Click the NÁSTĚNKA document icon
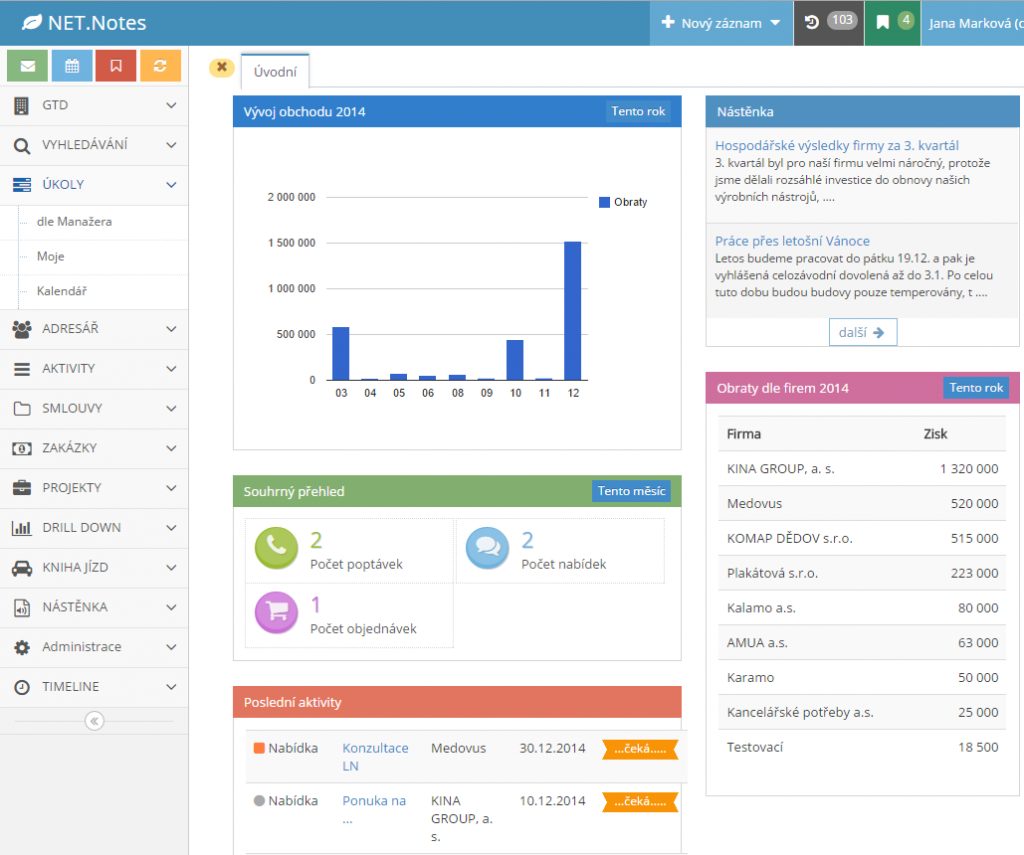 pyautogui.click(x=22, y=608)
